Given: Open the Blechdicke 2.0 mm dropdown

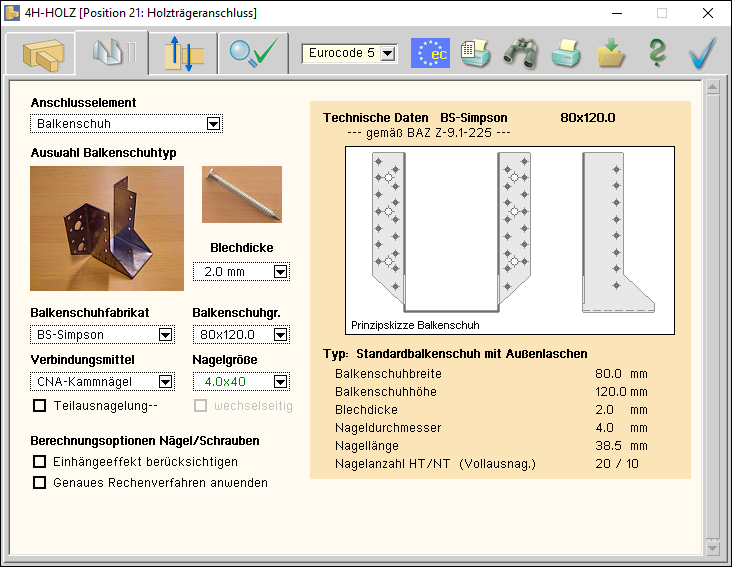Looking at the screenshot, I should point(280,271).
